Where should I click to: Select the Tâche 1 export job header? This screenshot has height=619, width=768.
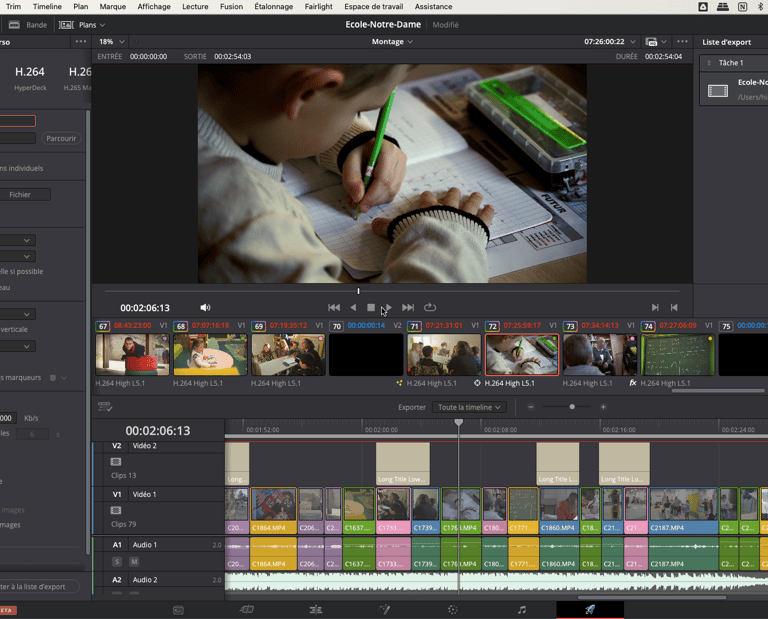tap(734, 63)
